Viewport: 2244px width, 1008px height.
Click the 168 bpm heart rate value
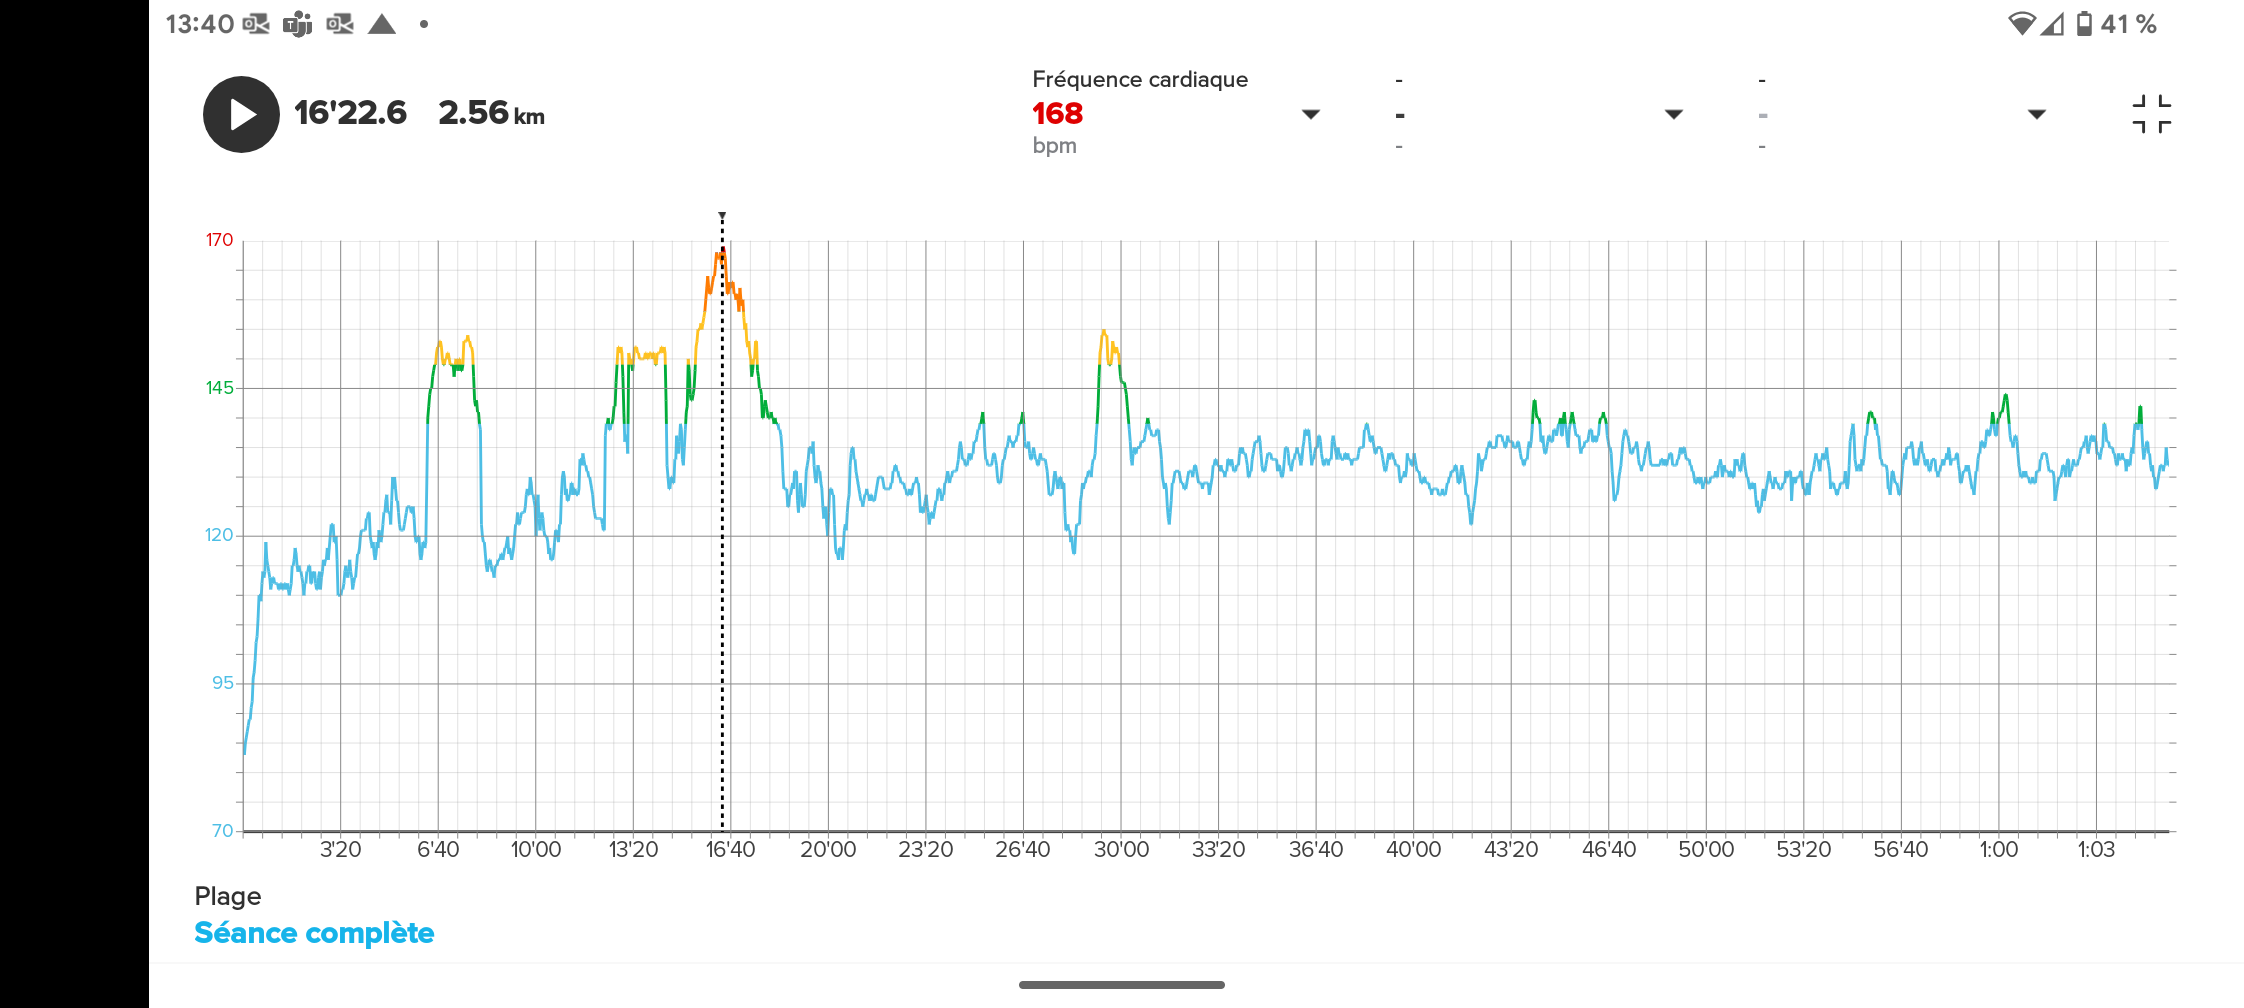point(1057,113)
